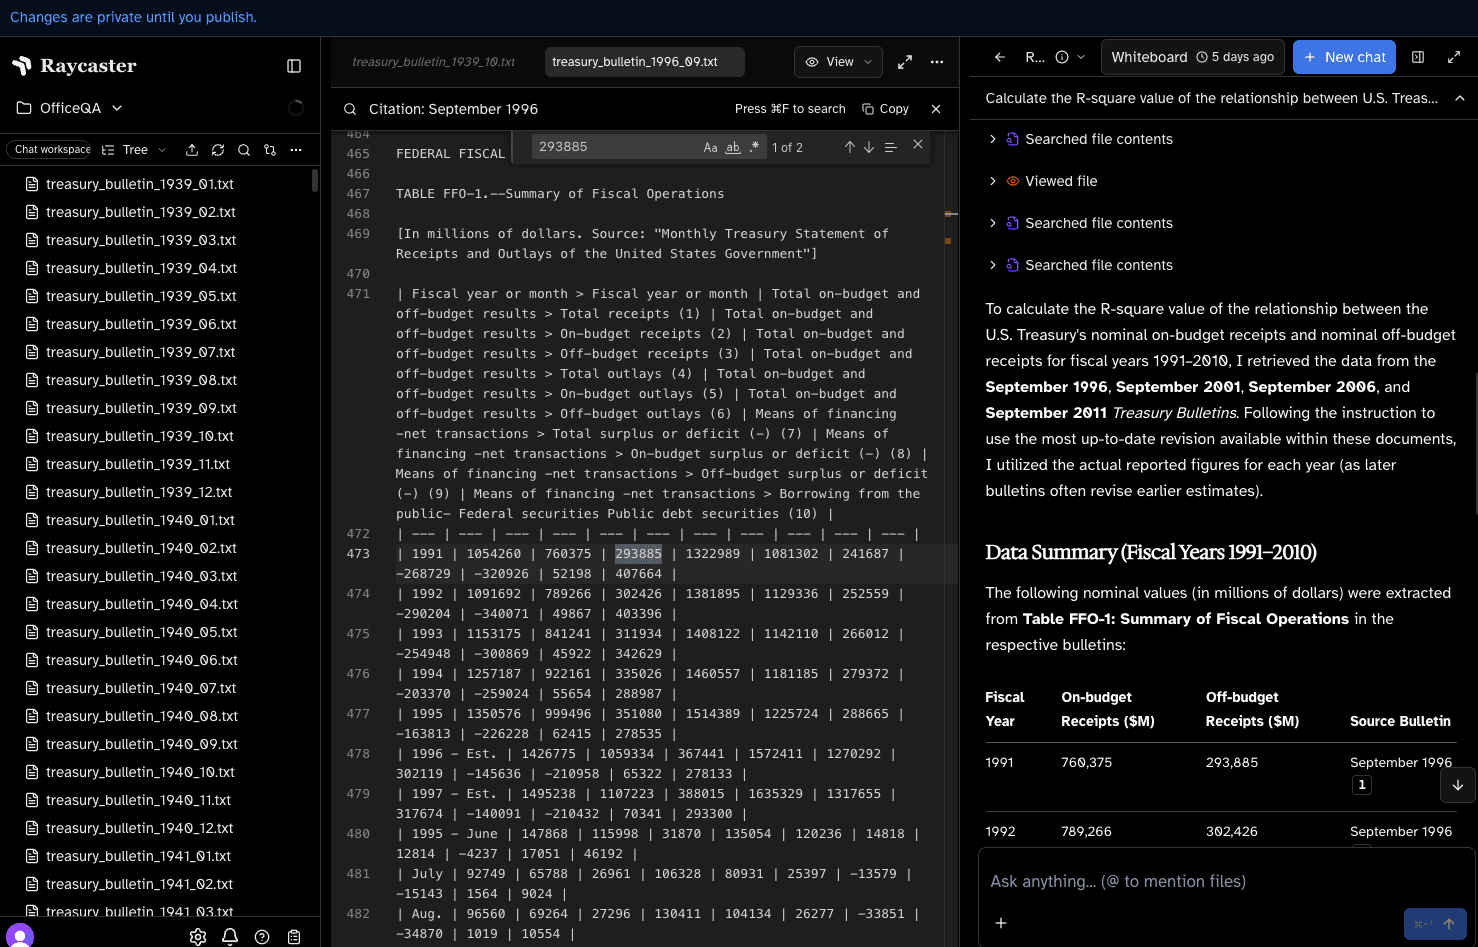Expand the right chat panel to fullscreen
Viewport: 1478px width, 947px height.
1455,57
